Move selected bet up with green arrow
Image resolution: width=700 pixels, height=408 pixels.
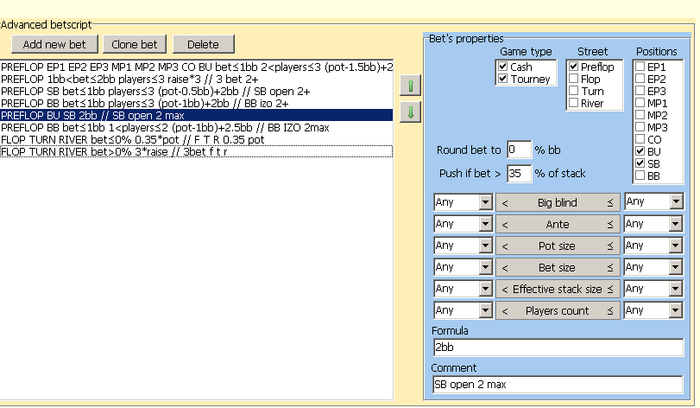410,85
